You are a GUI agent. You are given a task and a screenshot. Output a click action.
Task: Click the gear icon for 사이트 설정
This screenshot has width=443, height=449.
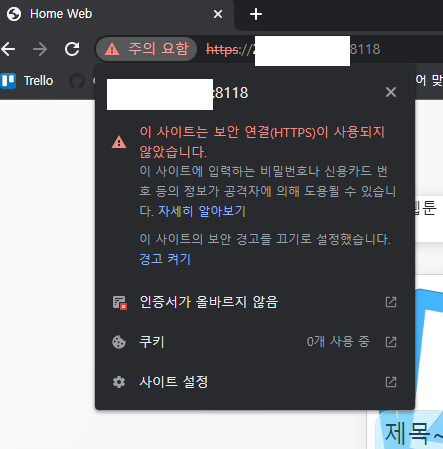[x=119, y=382]
